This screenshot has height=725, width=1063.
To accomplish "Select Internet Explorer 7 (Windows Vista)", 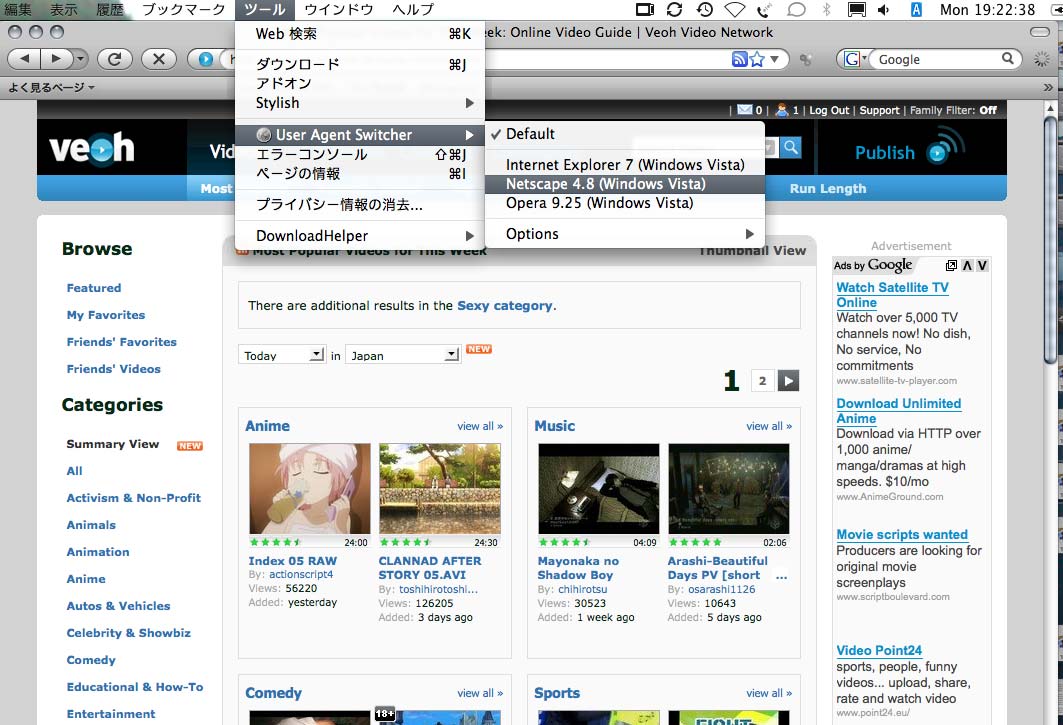I will pos(624,165).
